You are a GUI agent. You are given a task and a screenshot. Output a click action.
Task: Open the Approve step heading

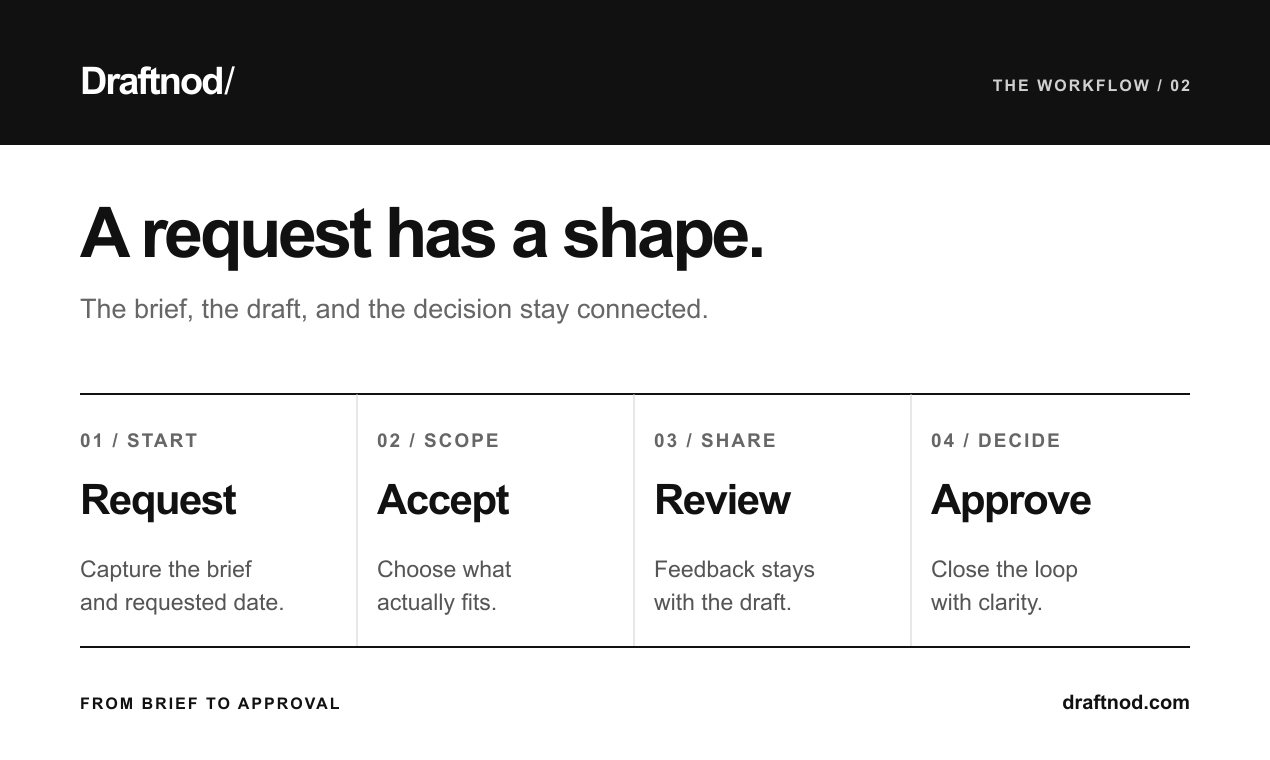(x=1011, y=500)
